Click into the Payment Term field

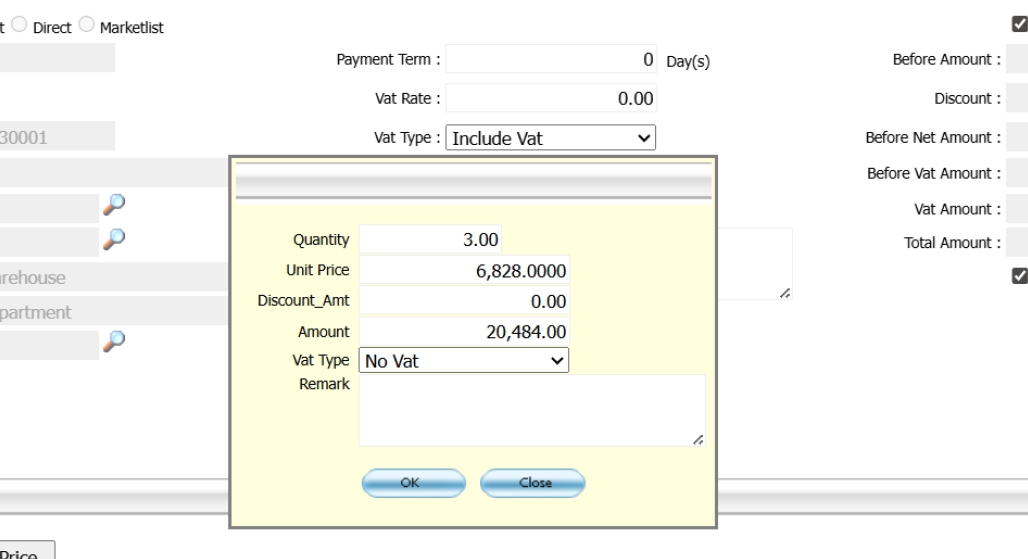551,60
